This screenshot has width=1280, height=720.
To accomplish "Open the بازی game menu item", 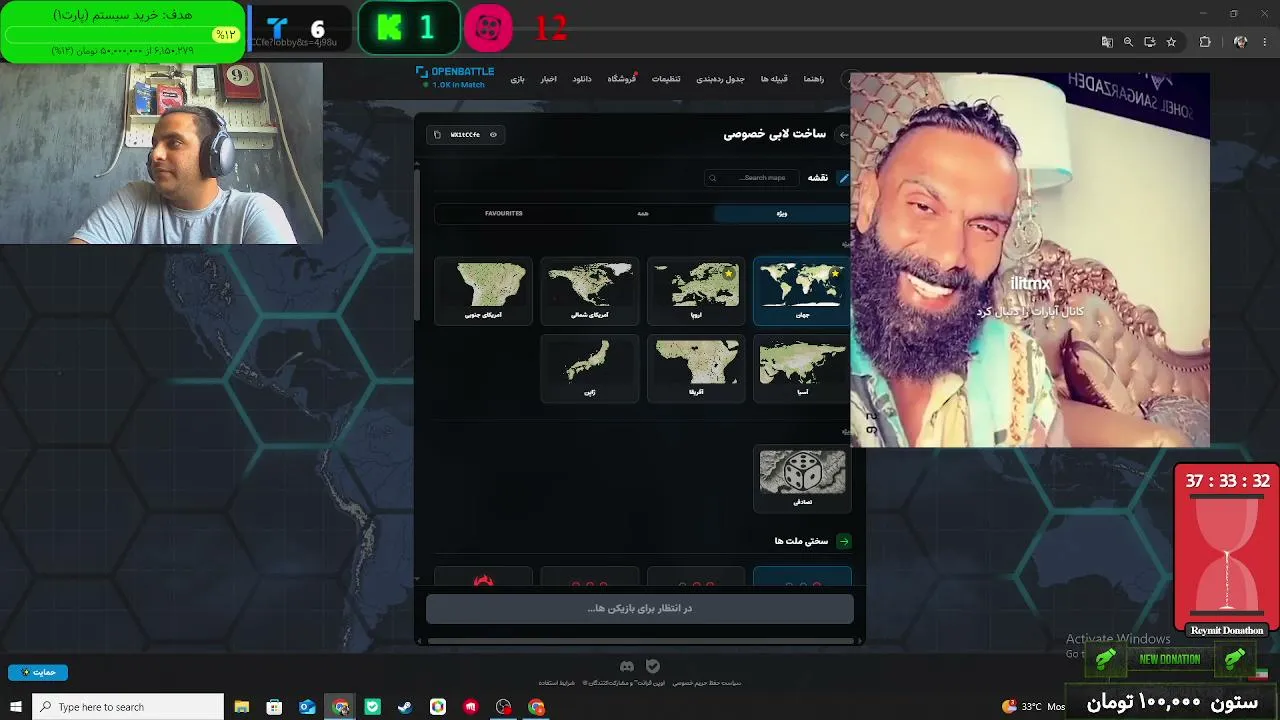I will click(517, 79).
